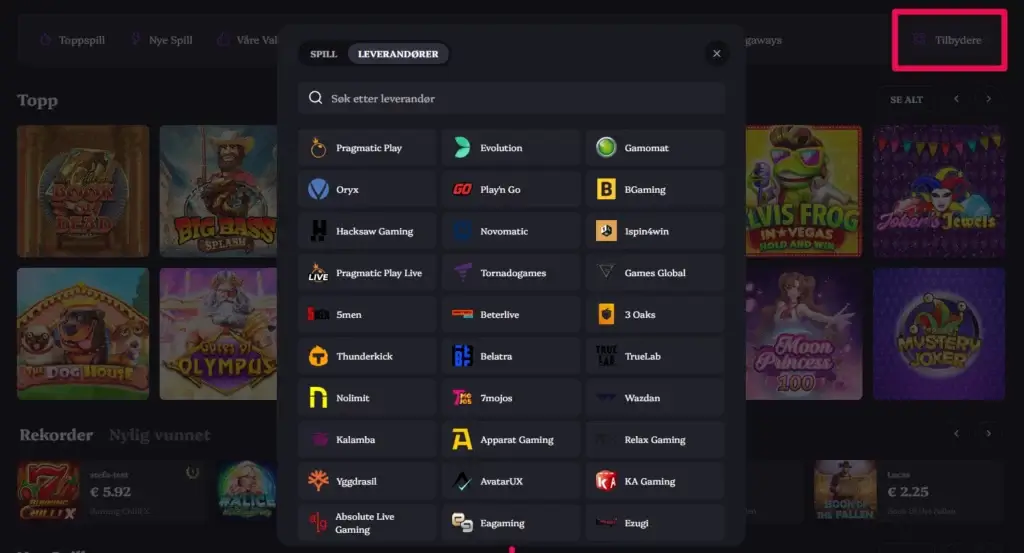Select the Tornadogames icon

(462, 272)
